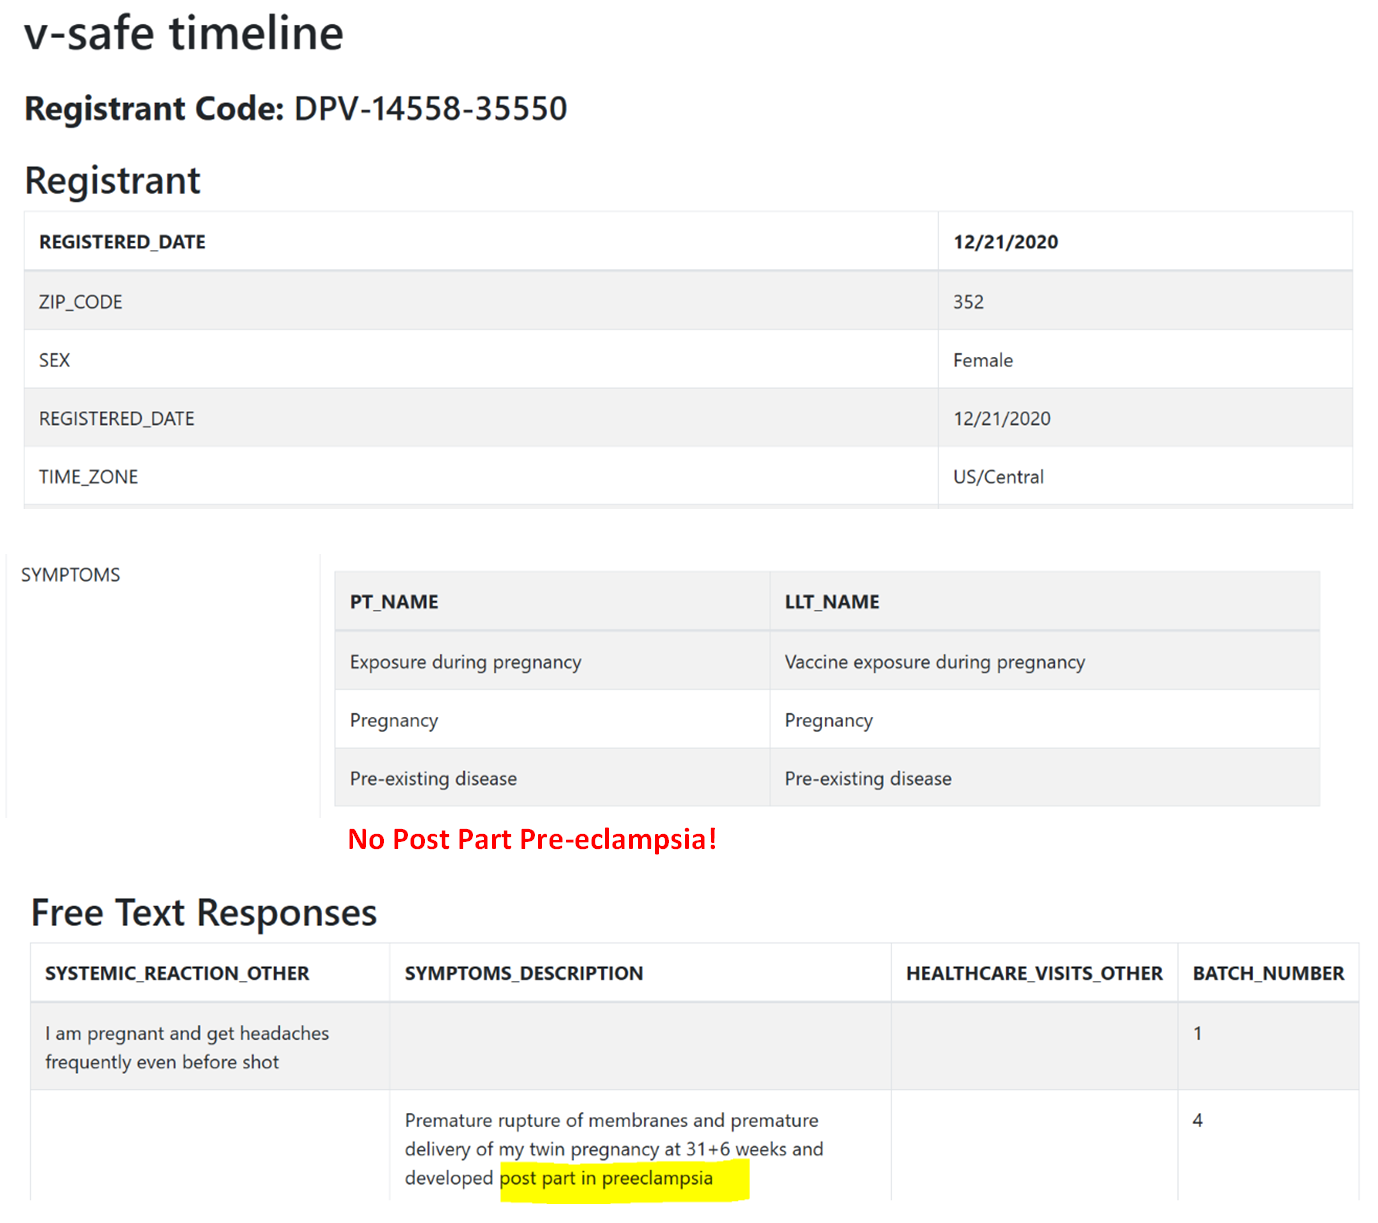Click the zip code value 352
This screenshot has width=1378, height=1223.
(x=968, y=302)
